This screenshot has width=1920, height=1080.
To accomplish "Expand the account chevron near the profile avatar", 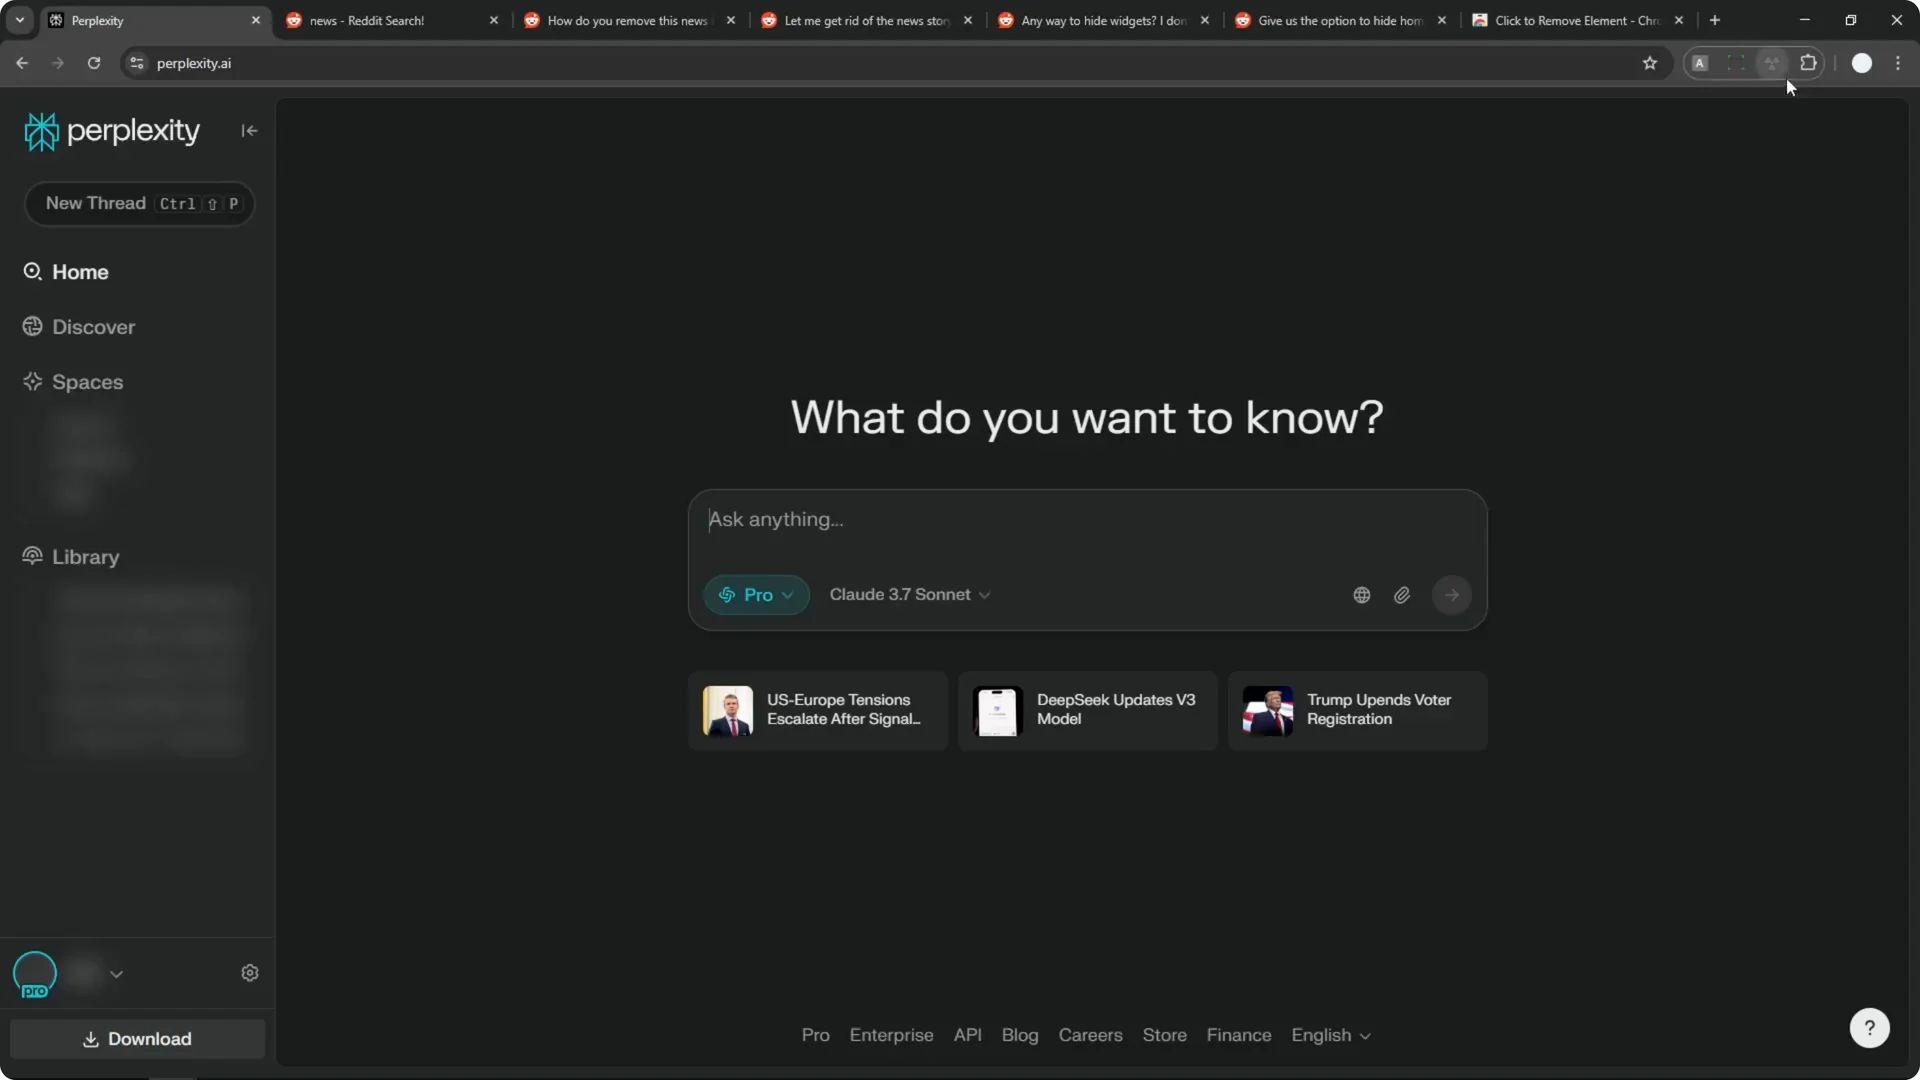I will (x=117, y=974).
